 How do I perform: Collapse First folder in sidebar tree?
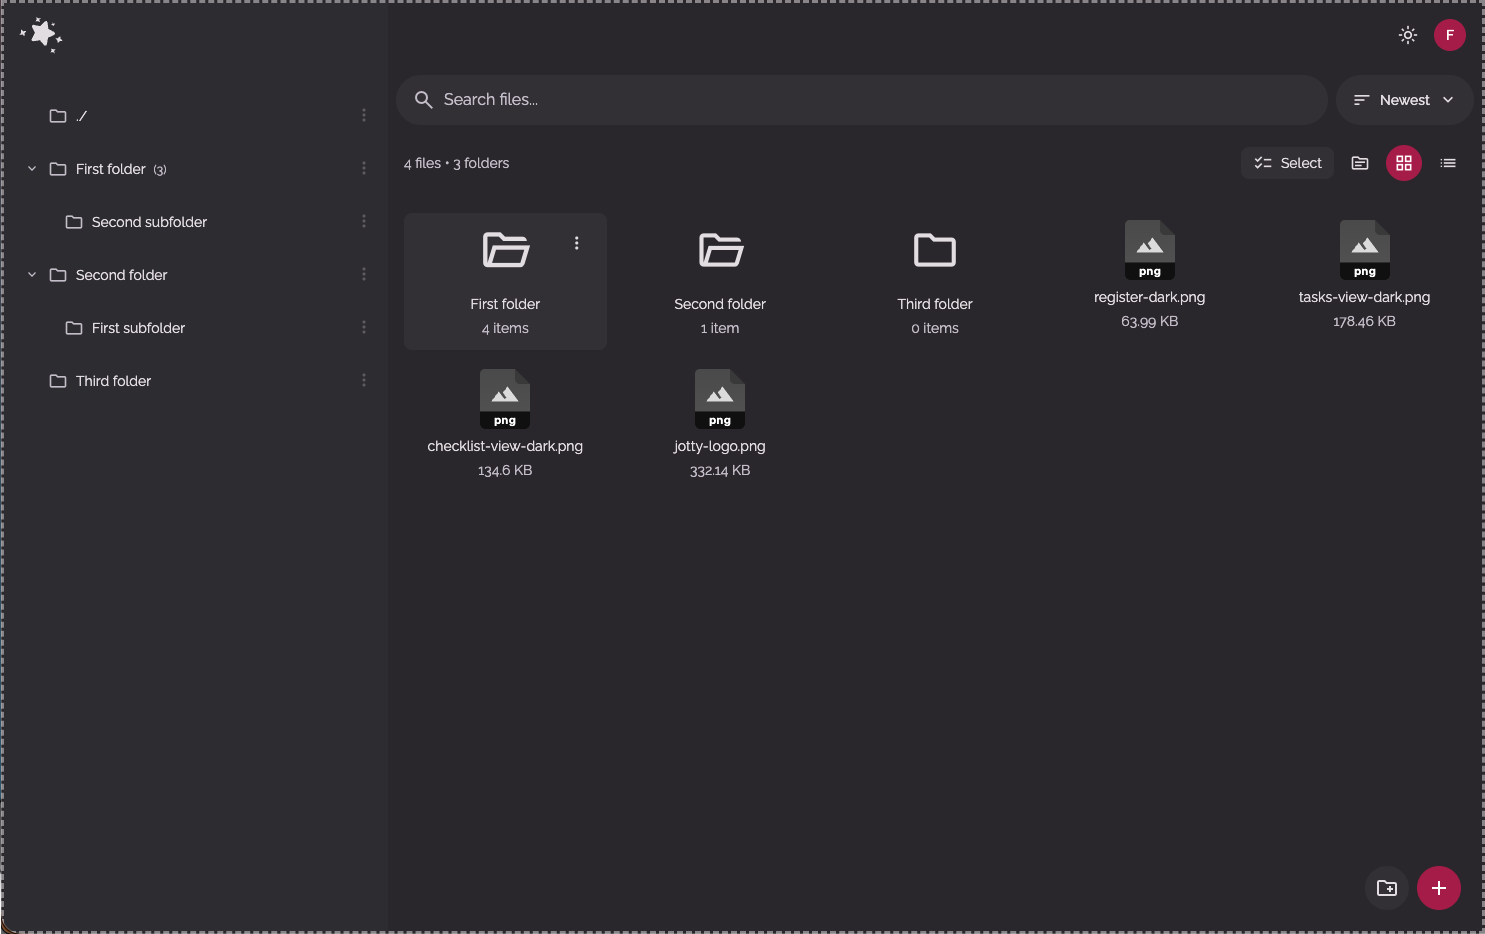tap(32, 169)
